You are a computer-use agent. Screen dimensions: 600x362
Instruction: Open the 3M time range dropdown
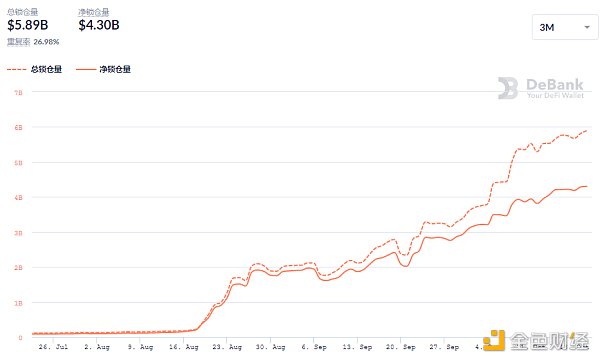(565, 27)
